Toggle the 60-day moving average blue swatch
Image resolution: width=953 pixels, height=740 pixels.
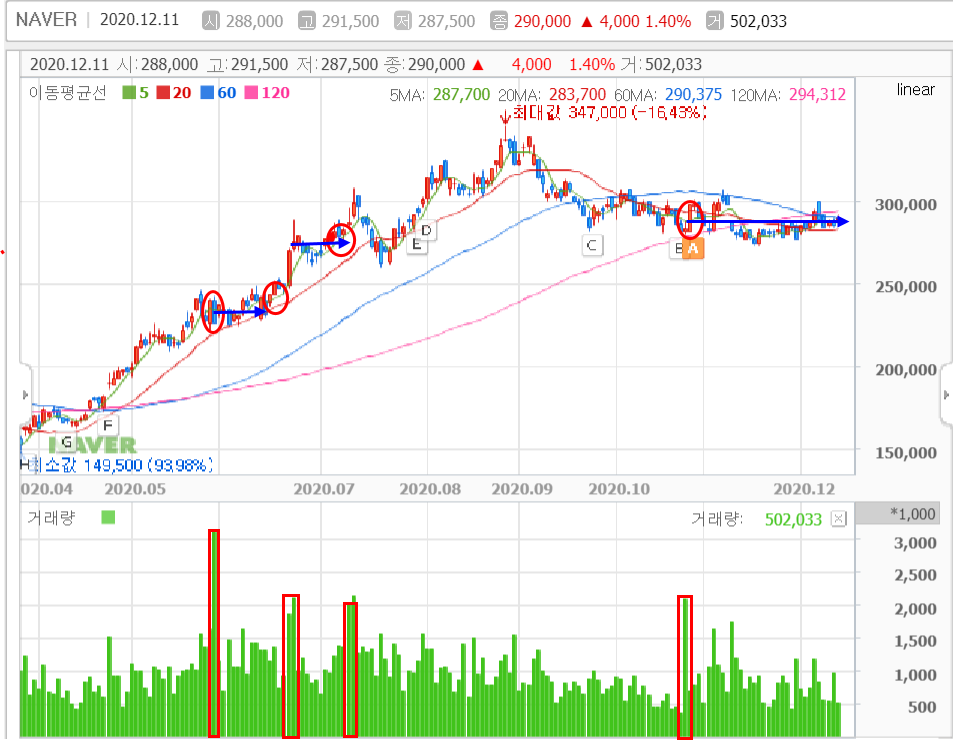coord(207,93)
